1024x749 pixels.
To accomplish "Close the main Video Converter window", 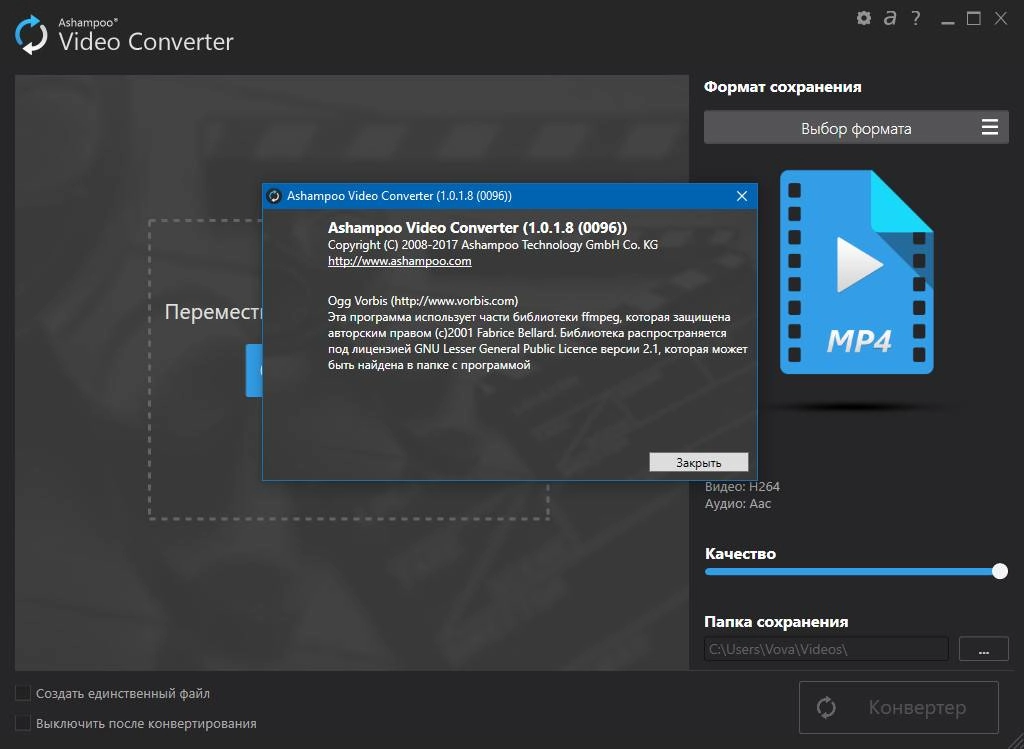I will click(x=1000, y=18).
